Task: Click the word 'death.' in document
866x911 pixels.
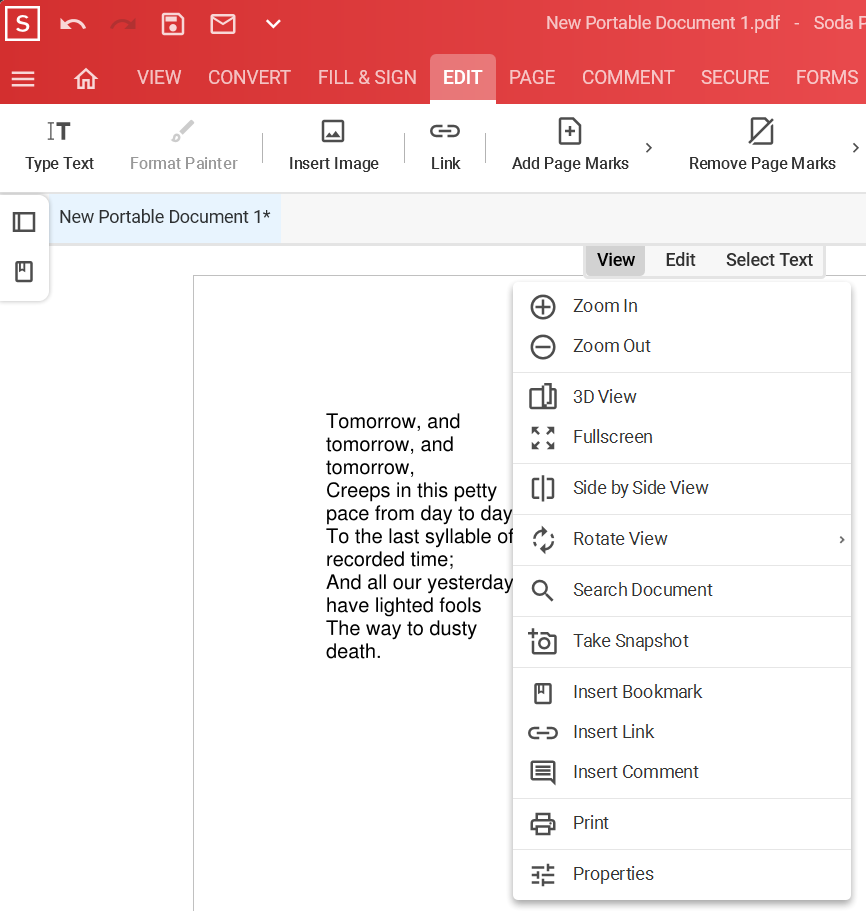Action: coord(353,652)
